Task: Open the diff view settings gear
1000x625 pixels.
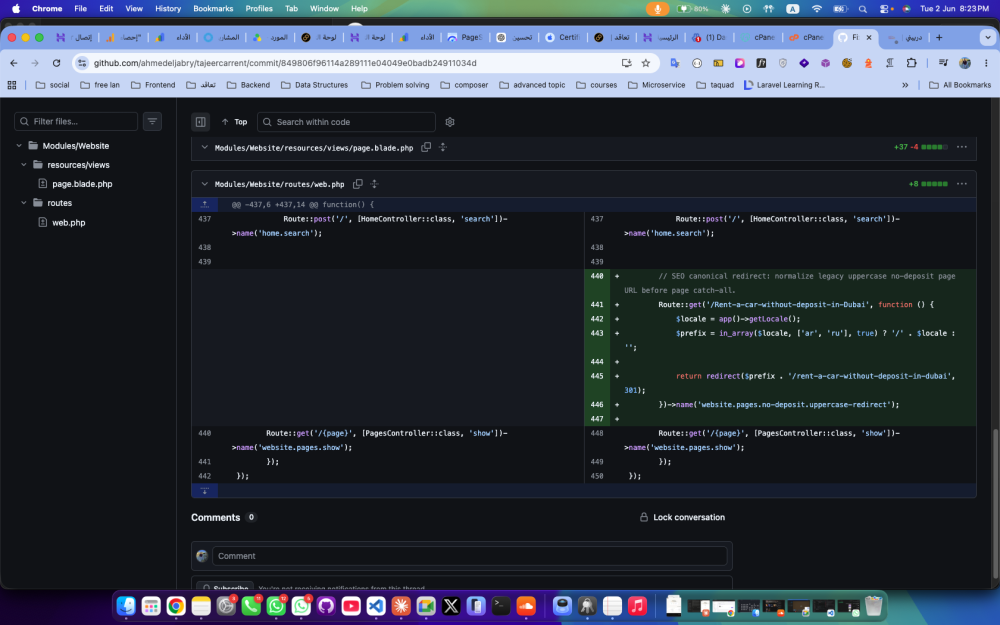Action: coord(450,122)
